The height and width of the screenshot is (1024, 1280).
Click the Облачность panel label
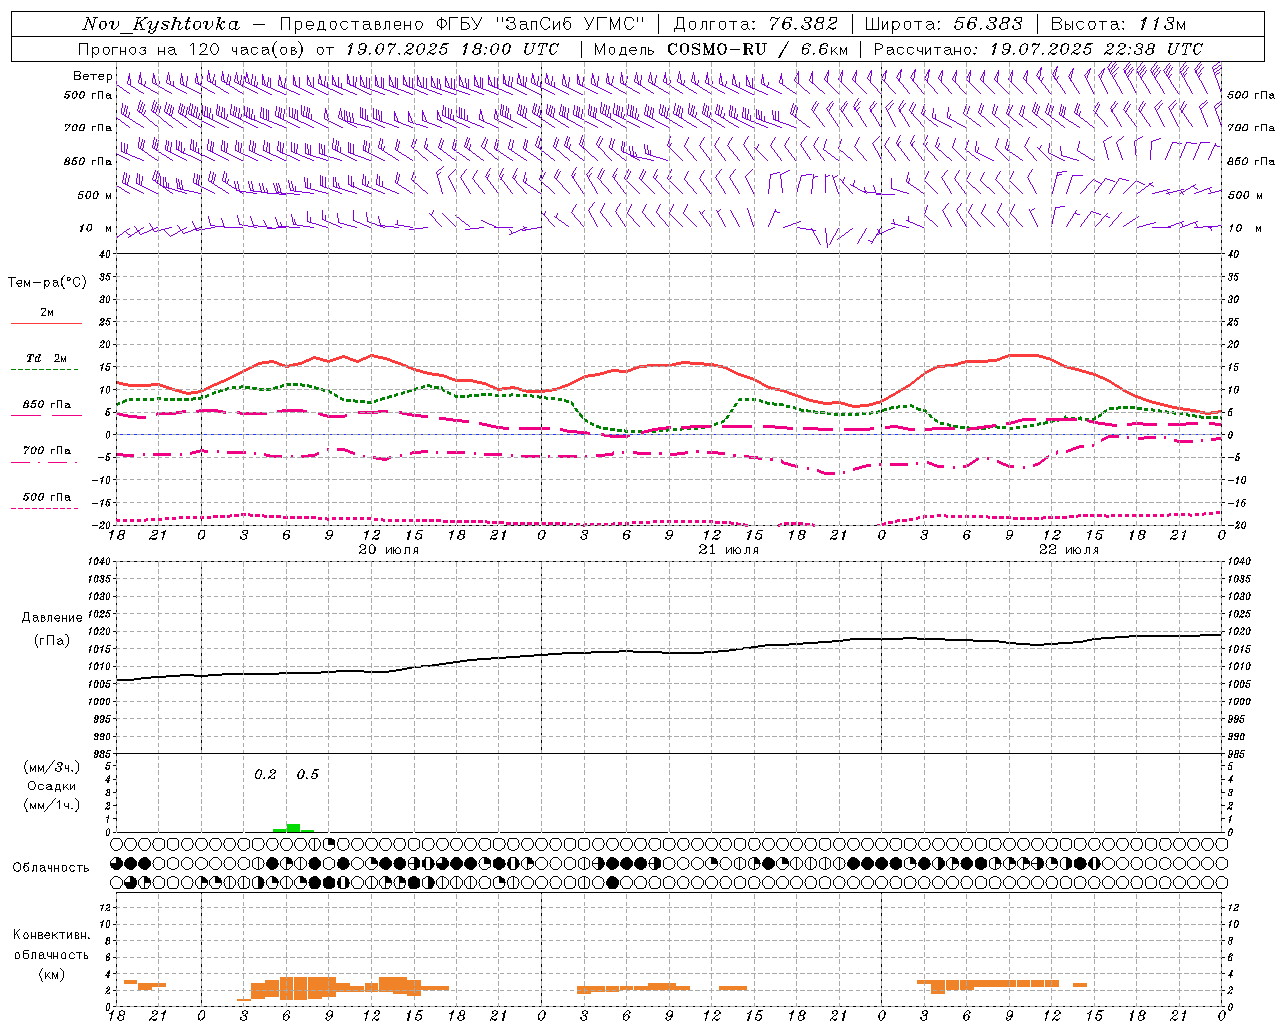pyautogui.click(x=51, y=867)
